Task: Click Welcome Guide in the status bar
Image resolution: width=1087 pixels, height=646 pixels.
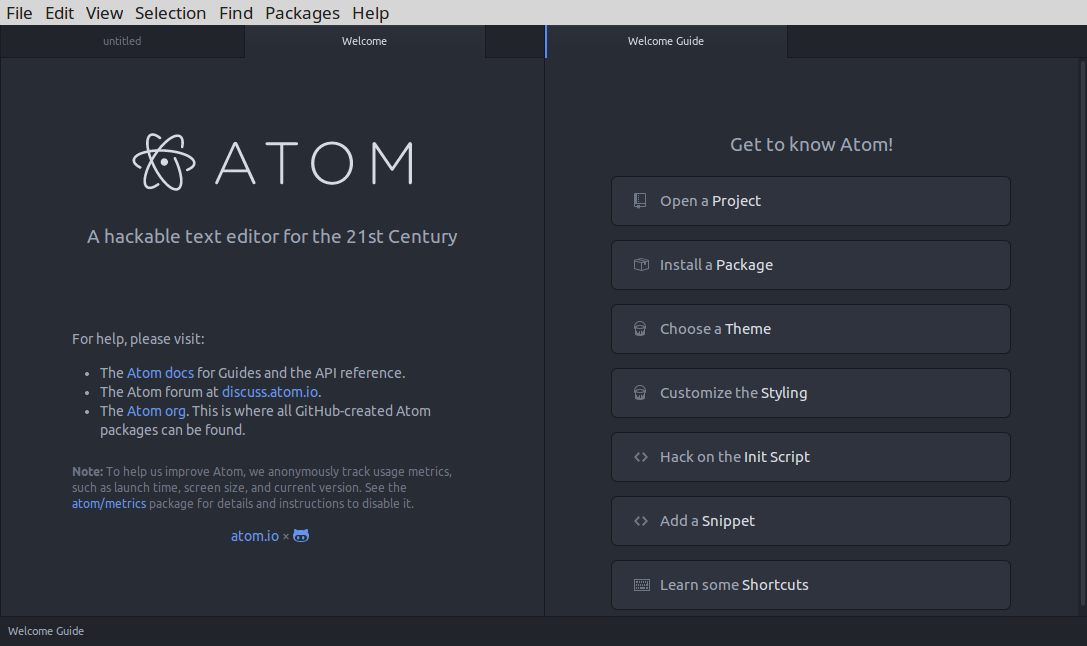Action: [x=46, y=631]
